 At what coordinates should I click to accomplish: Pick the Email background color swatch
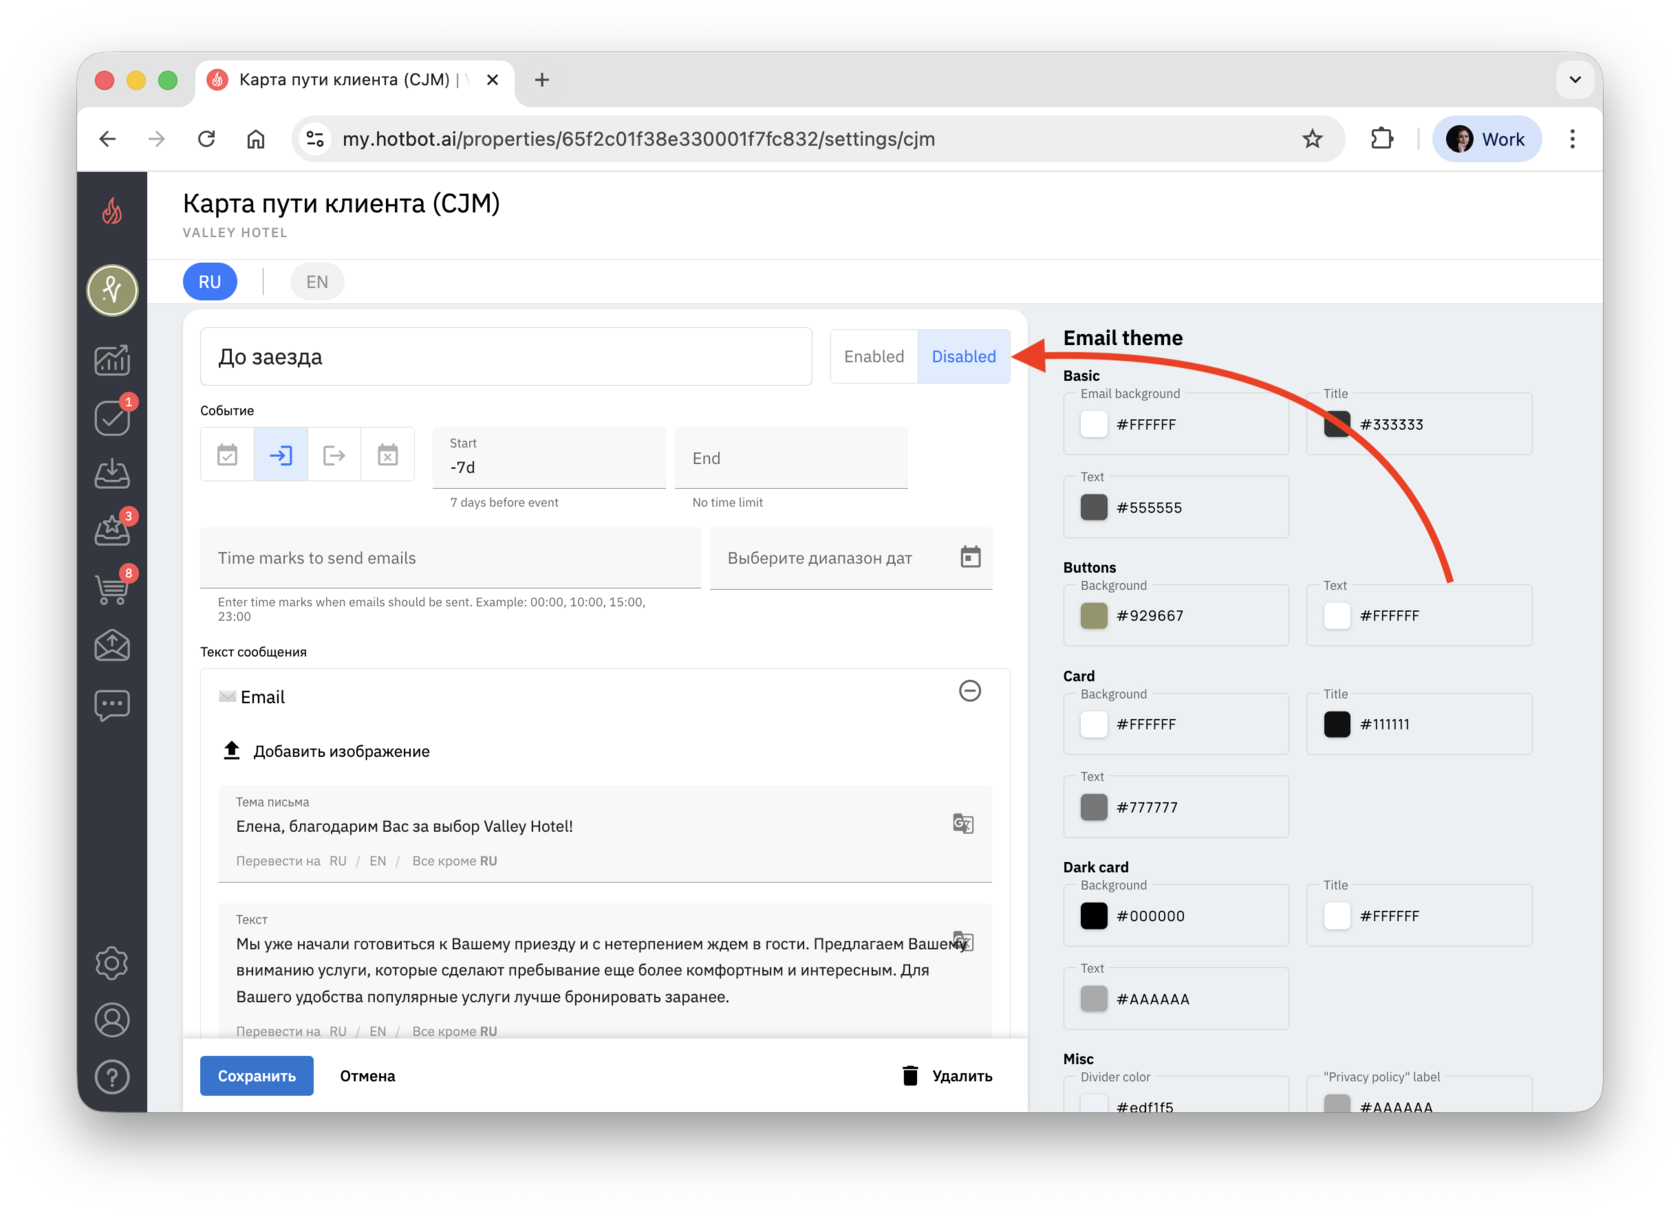coord(1094,424)
